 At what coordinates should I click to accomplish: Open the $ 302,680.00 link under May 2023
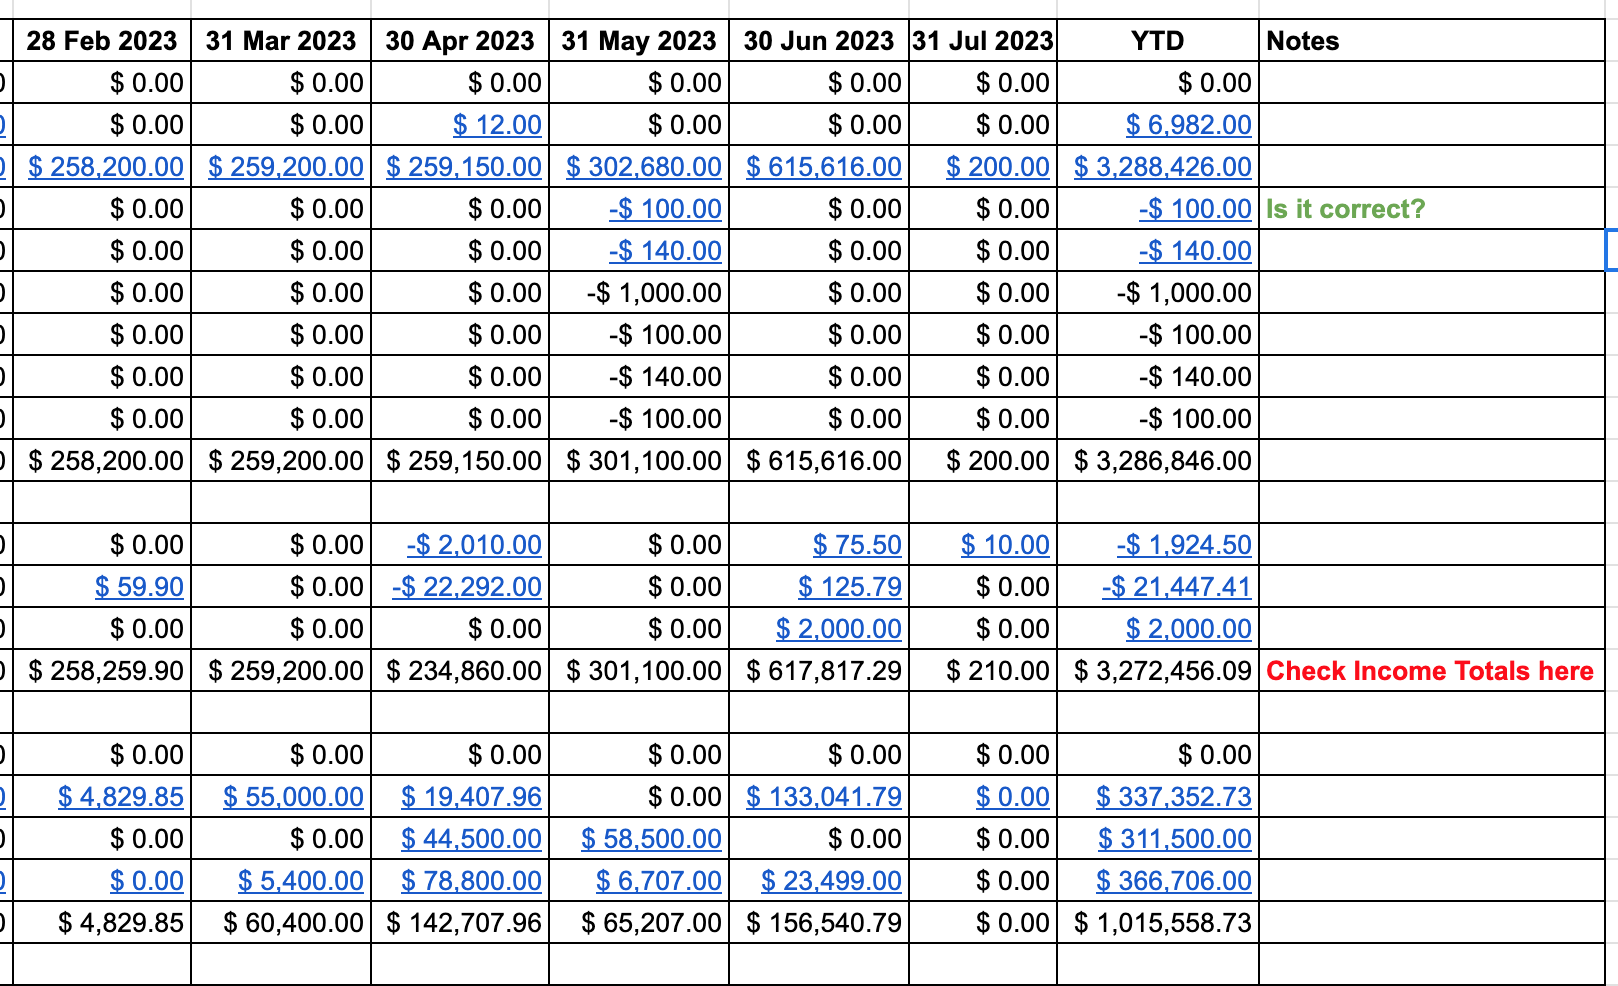click(644, 167)
